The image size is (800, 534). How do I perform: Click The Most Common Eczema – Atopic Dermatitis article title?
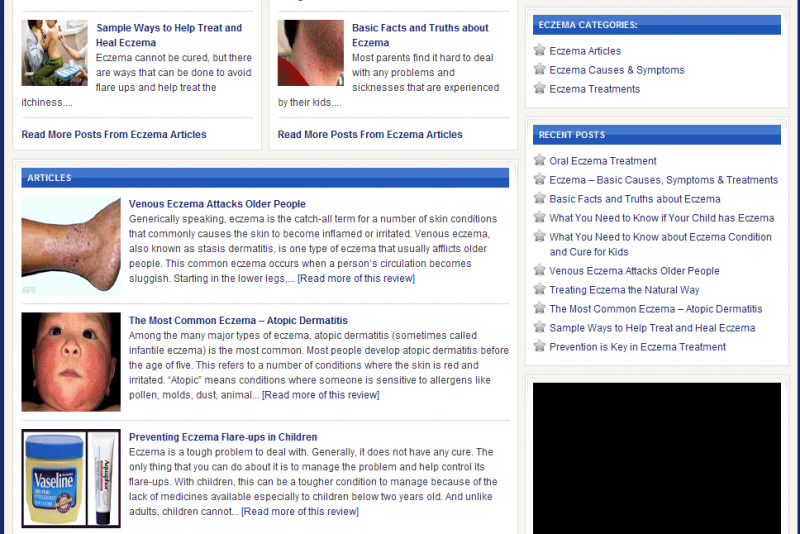[x=238, y=320]
